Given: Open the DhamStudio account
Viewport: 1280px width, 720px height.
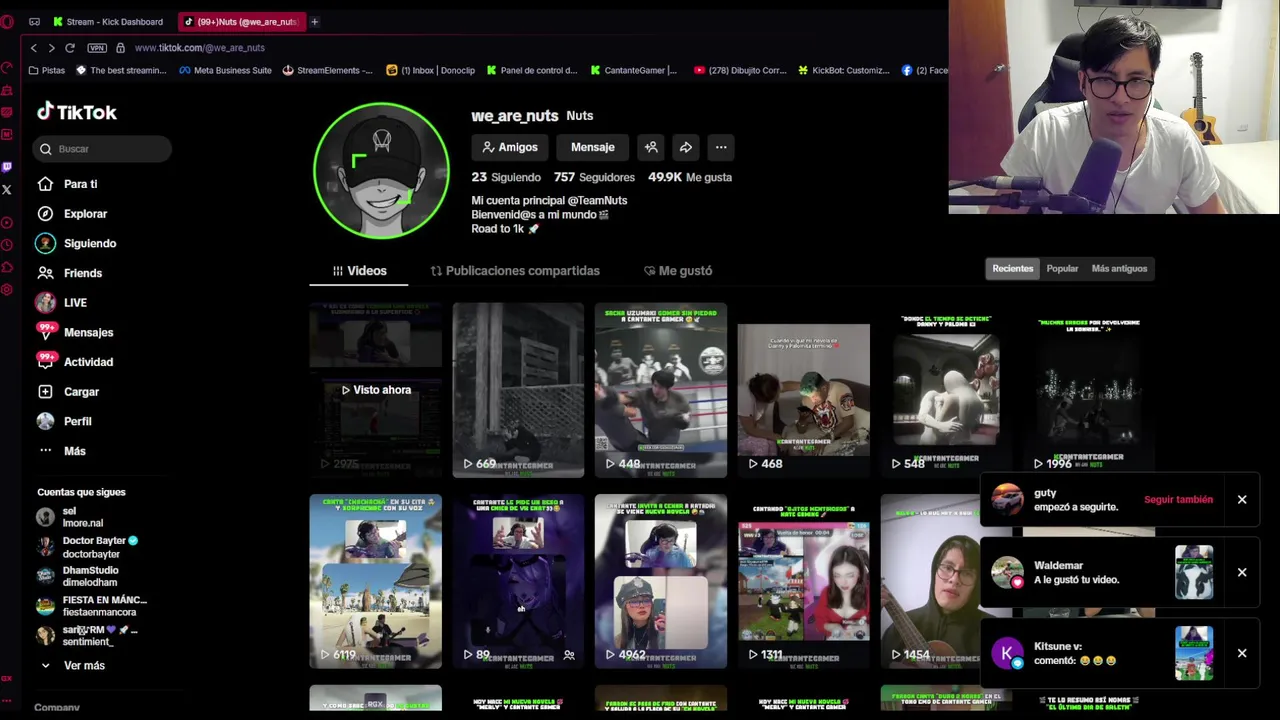Looking at the screenshot, I should tap(78, 576).
